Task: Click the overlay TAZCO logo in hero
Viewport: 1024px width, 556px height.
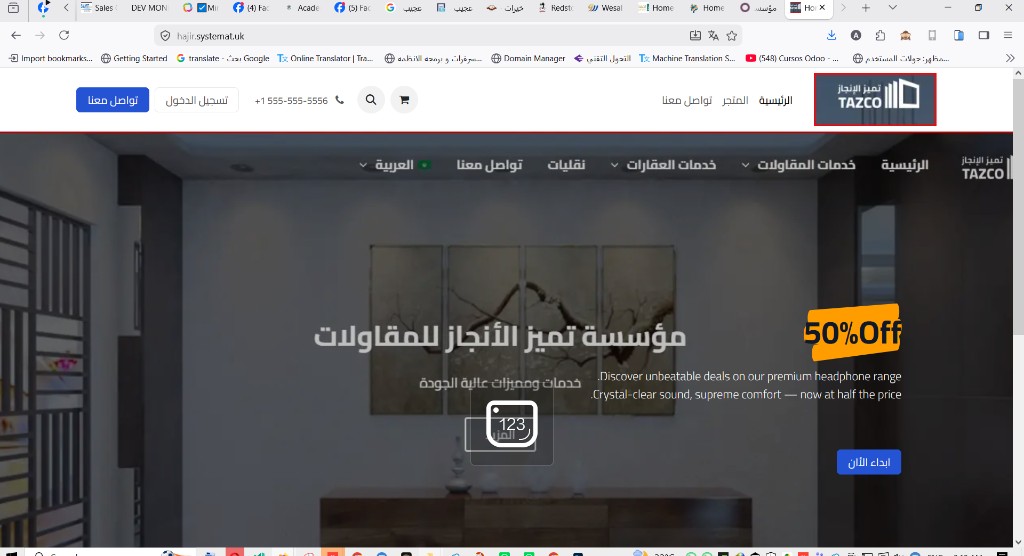Action: (986, 167)
